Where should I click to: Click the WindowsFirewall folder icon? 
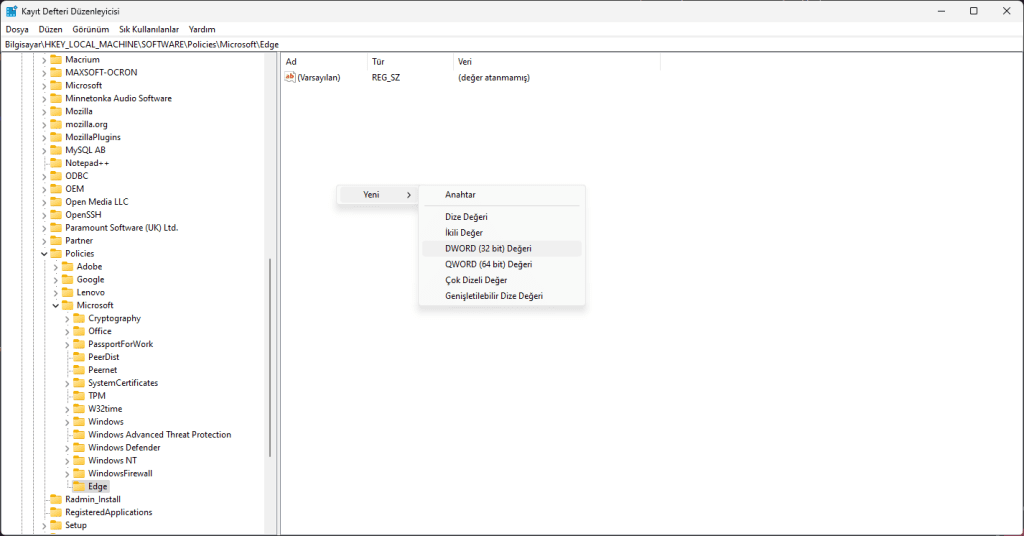(x=79, y=473)
